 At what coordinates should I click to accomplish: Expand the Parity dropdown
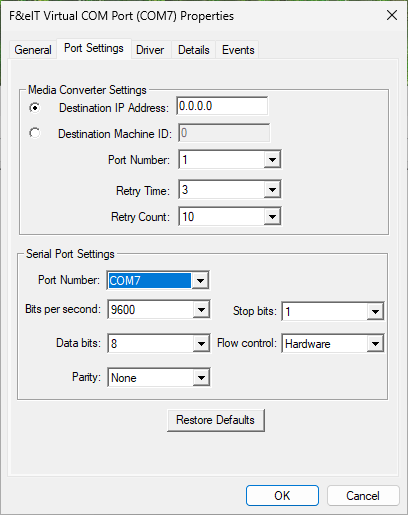(159, 377)
